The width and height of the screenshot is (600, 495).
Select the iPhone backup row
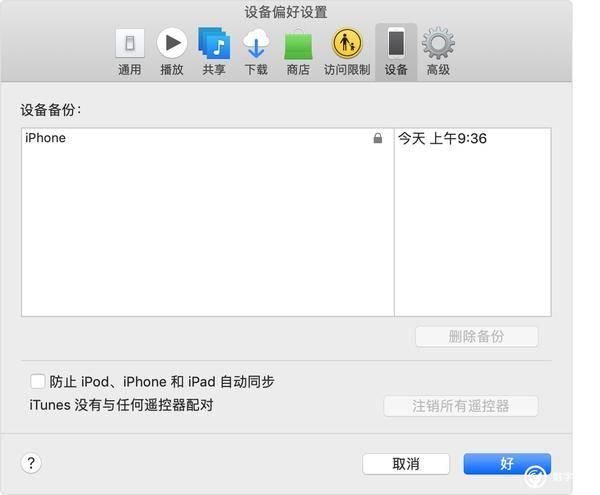286,138
